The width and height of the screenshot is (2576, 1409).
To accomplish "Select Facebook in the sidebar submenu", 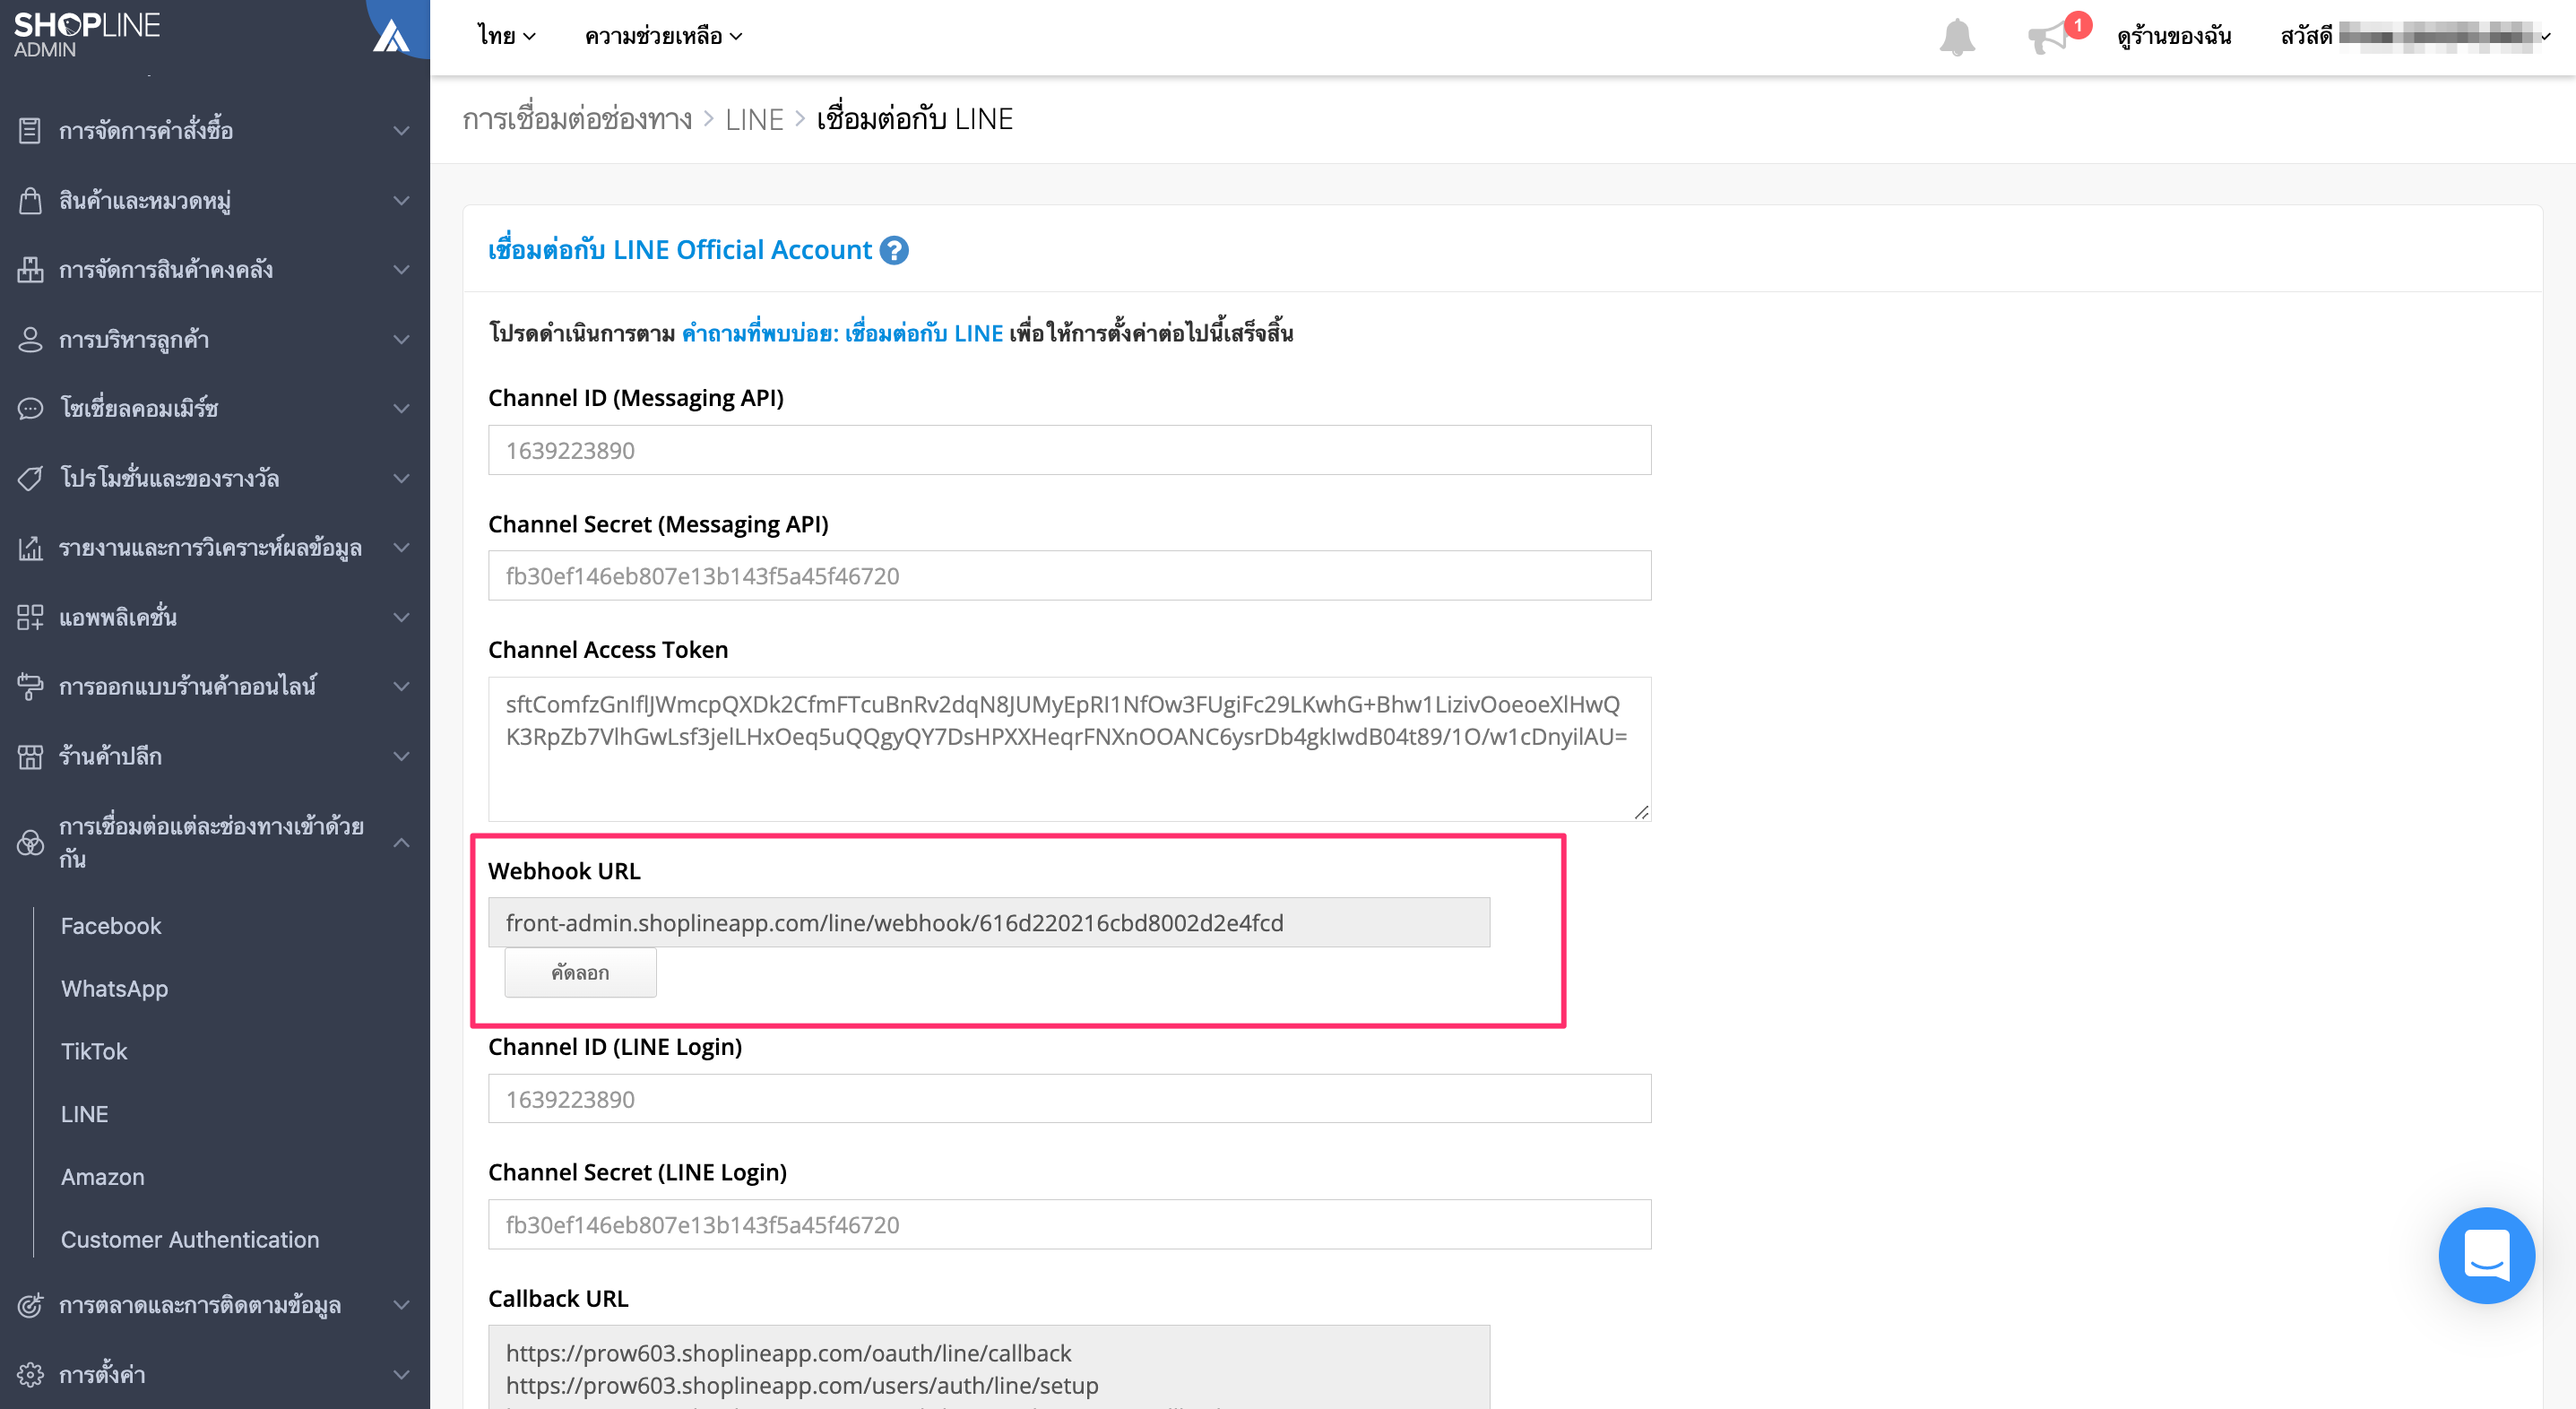I will pyautogui.click(x=111, y=926).
